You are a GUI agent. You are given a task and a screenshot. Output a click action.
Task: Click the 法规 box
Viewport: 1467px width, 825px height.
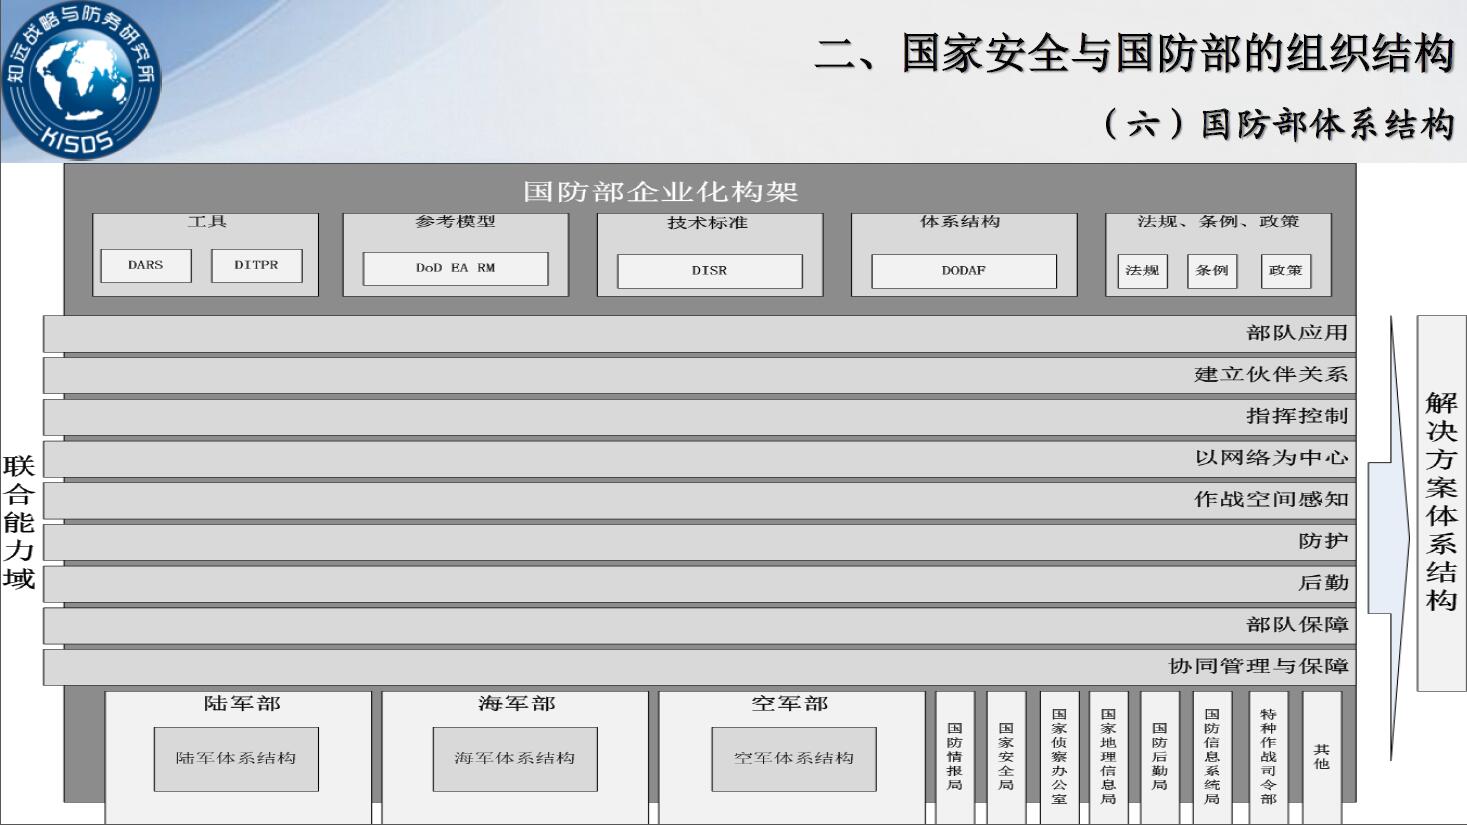(1142, 271)
